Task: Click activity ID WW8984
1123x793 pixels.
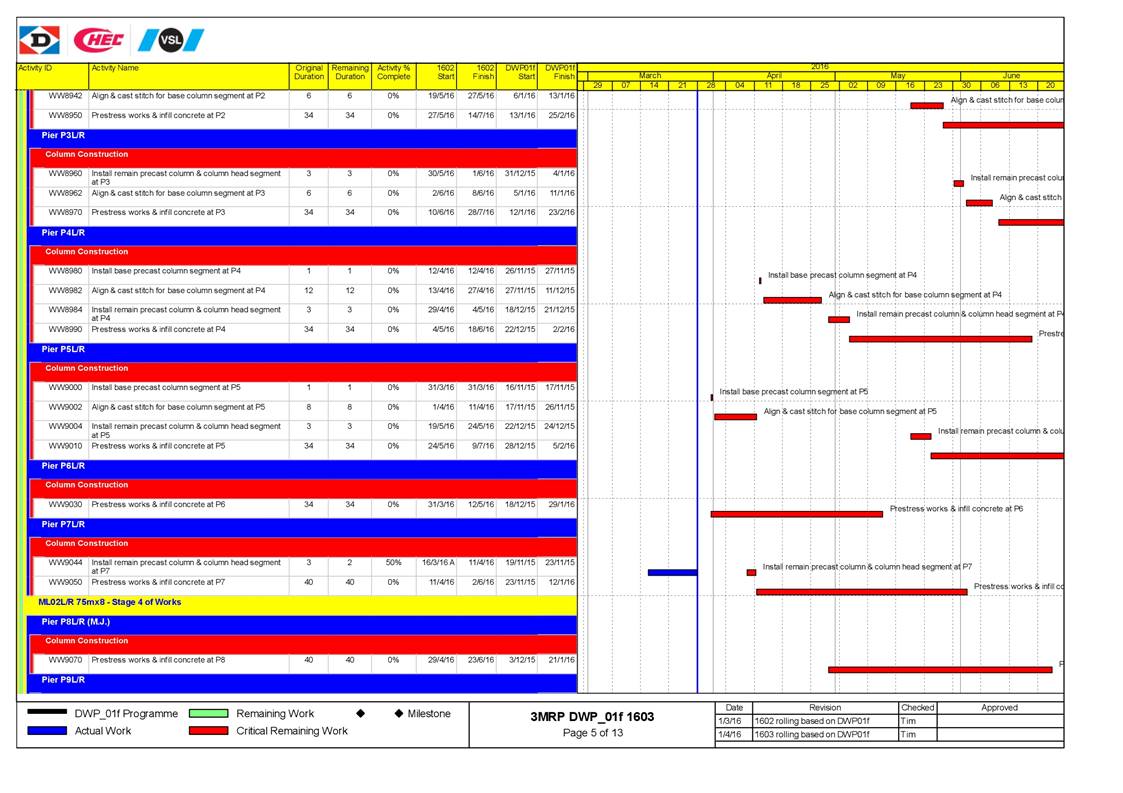Action: 65,310
